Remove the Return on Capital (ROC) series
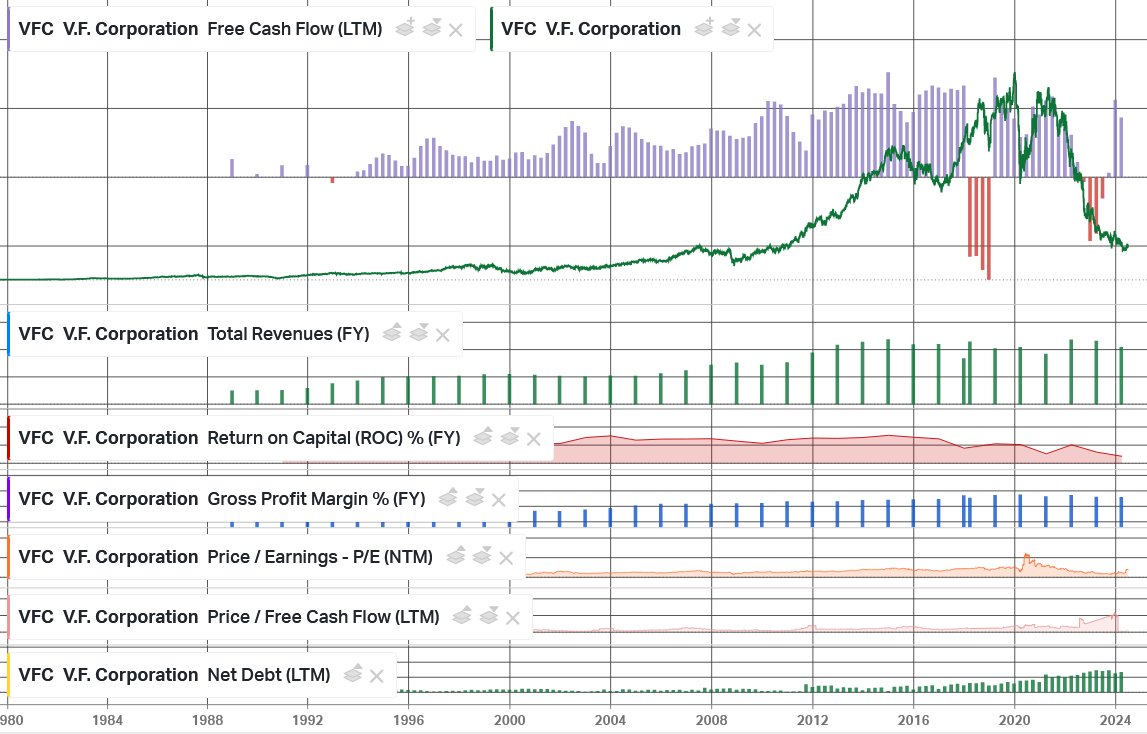Image resolution: width=1147 pixels, height=734 pixels. click(x=534, y=439)
